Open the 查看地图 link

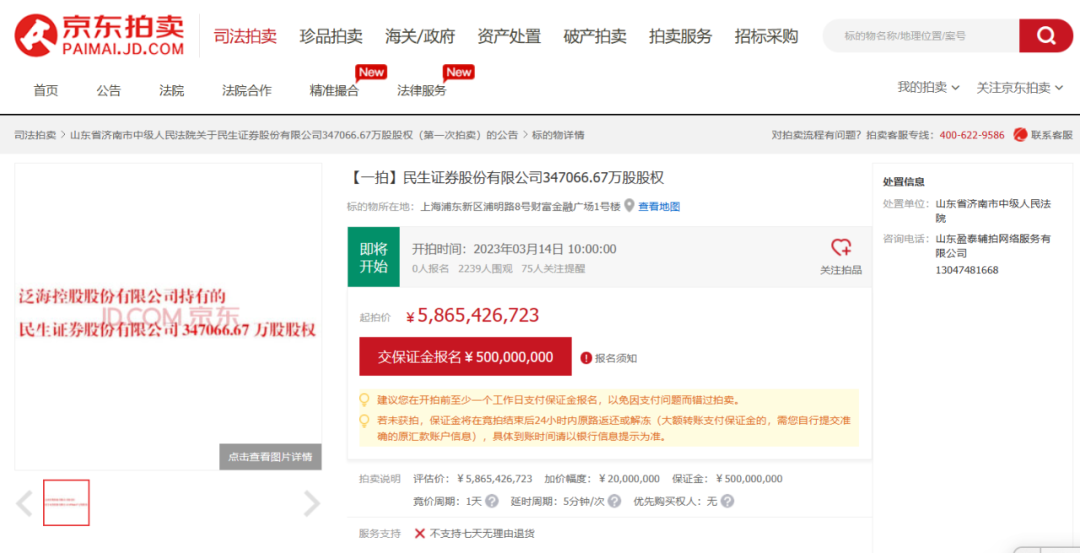tap(659, 207)
